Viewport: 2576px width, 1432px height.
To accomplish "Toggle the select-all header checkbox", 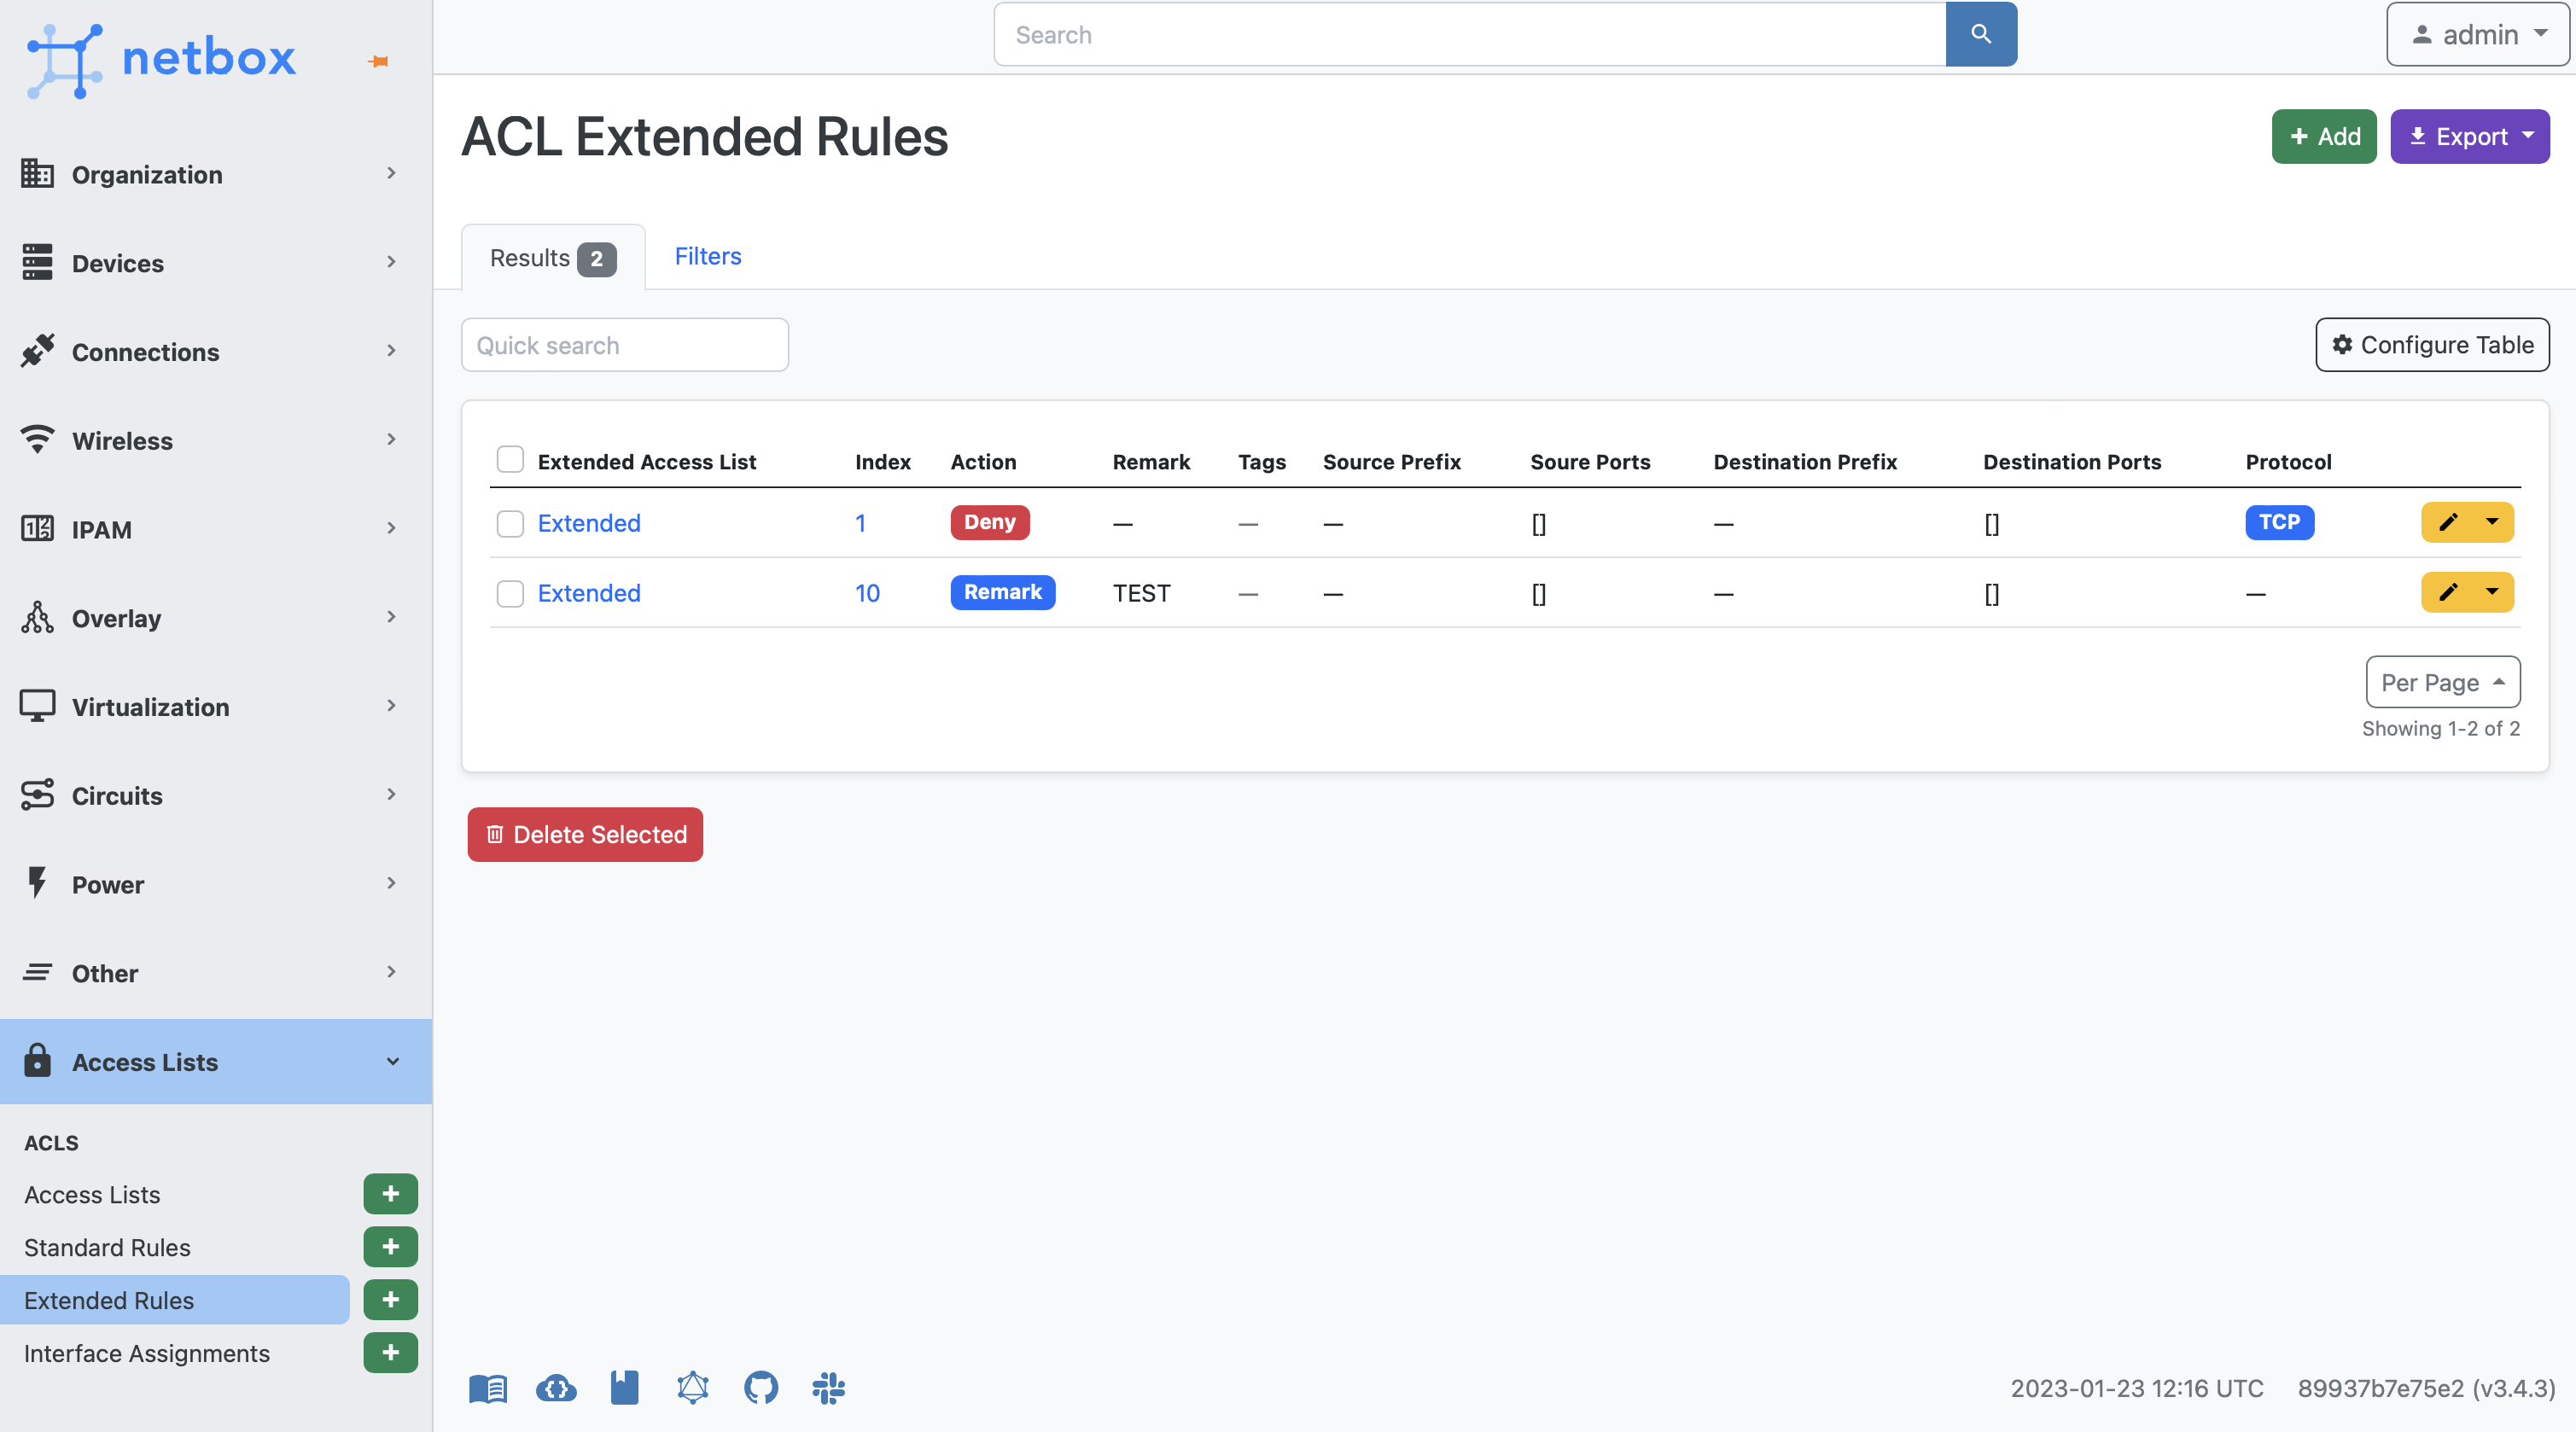I will (x=510, y=459).
